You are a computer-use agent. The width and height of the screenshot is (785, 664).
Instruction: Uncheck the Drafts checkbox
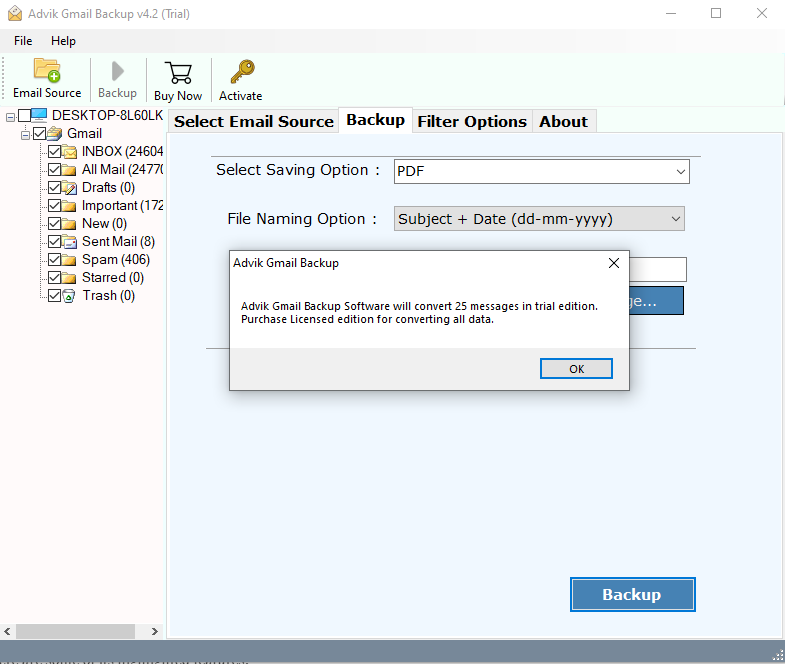point(55,188)
